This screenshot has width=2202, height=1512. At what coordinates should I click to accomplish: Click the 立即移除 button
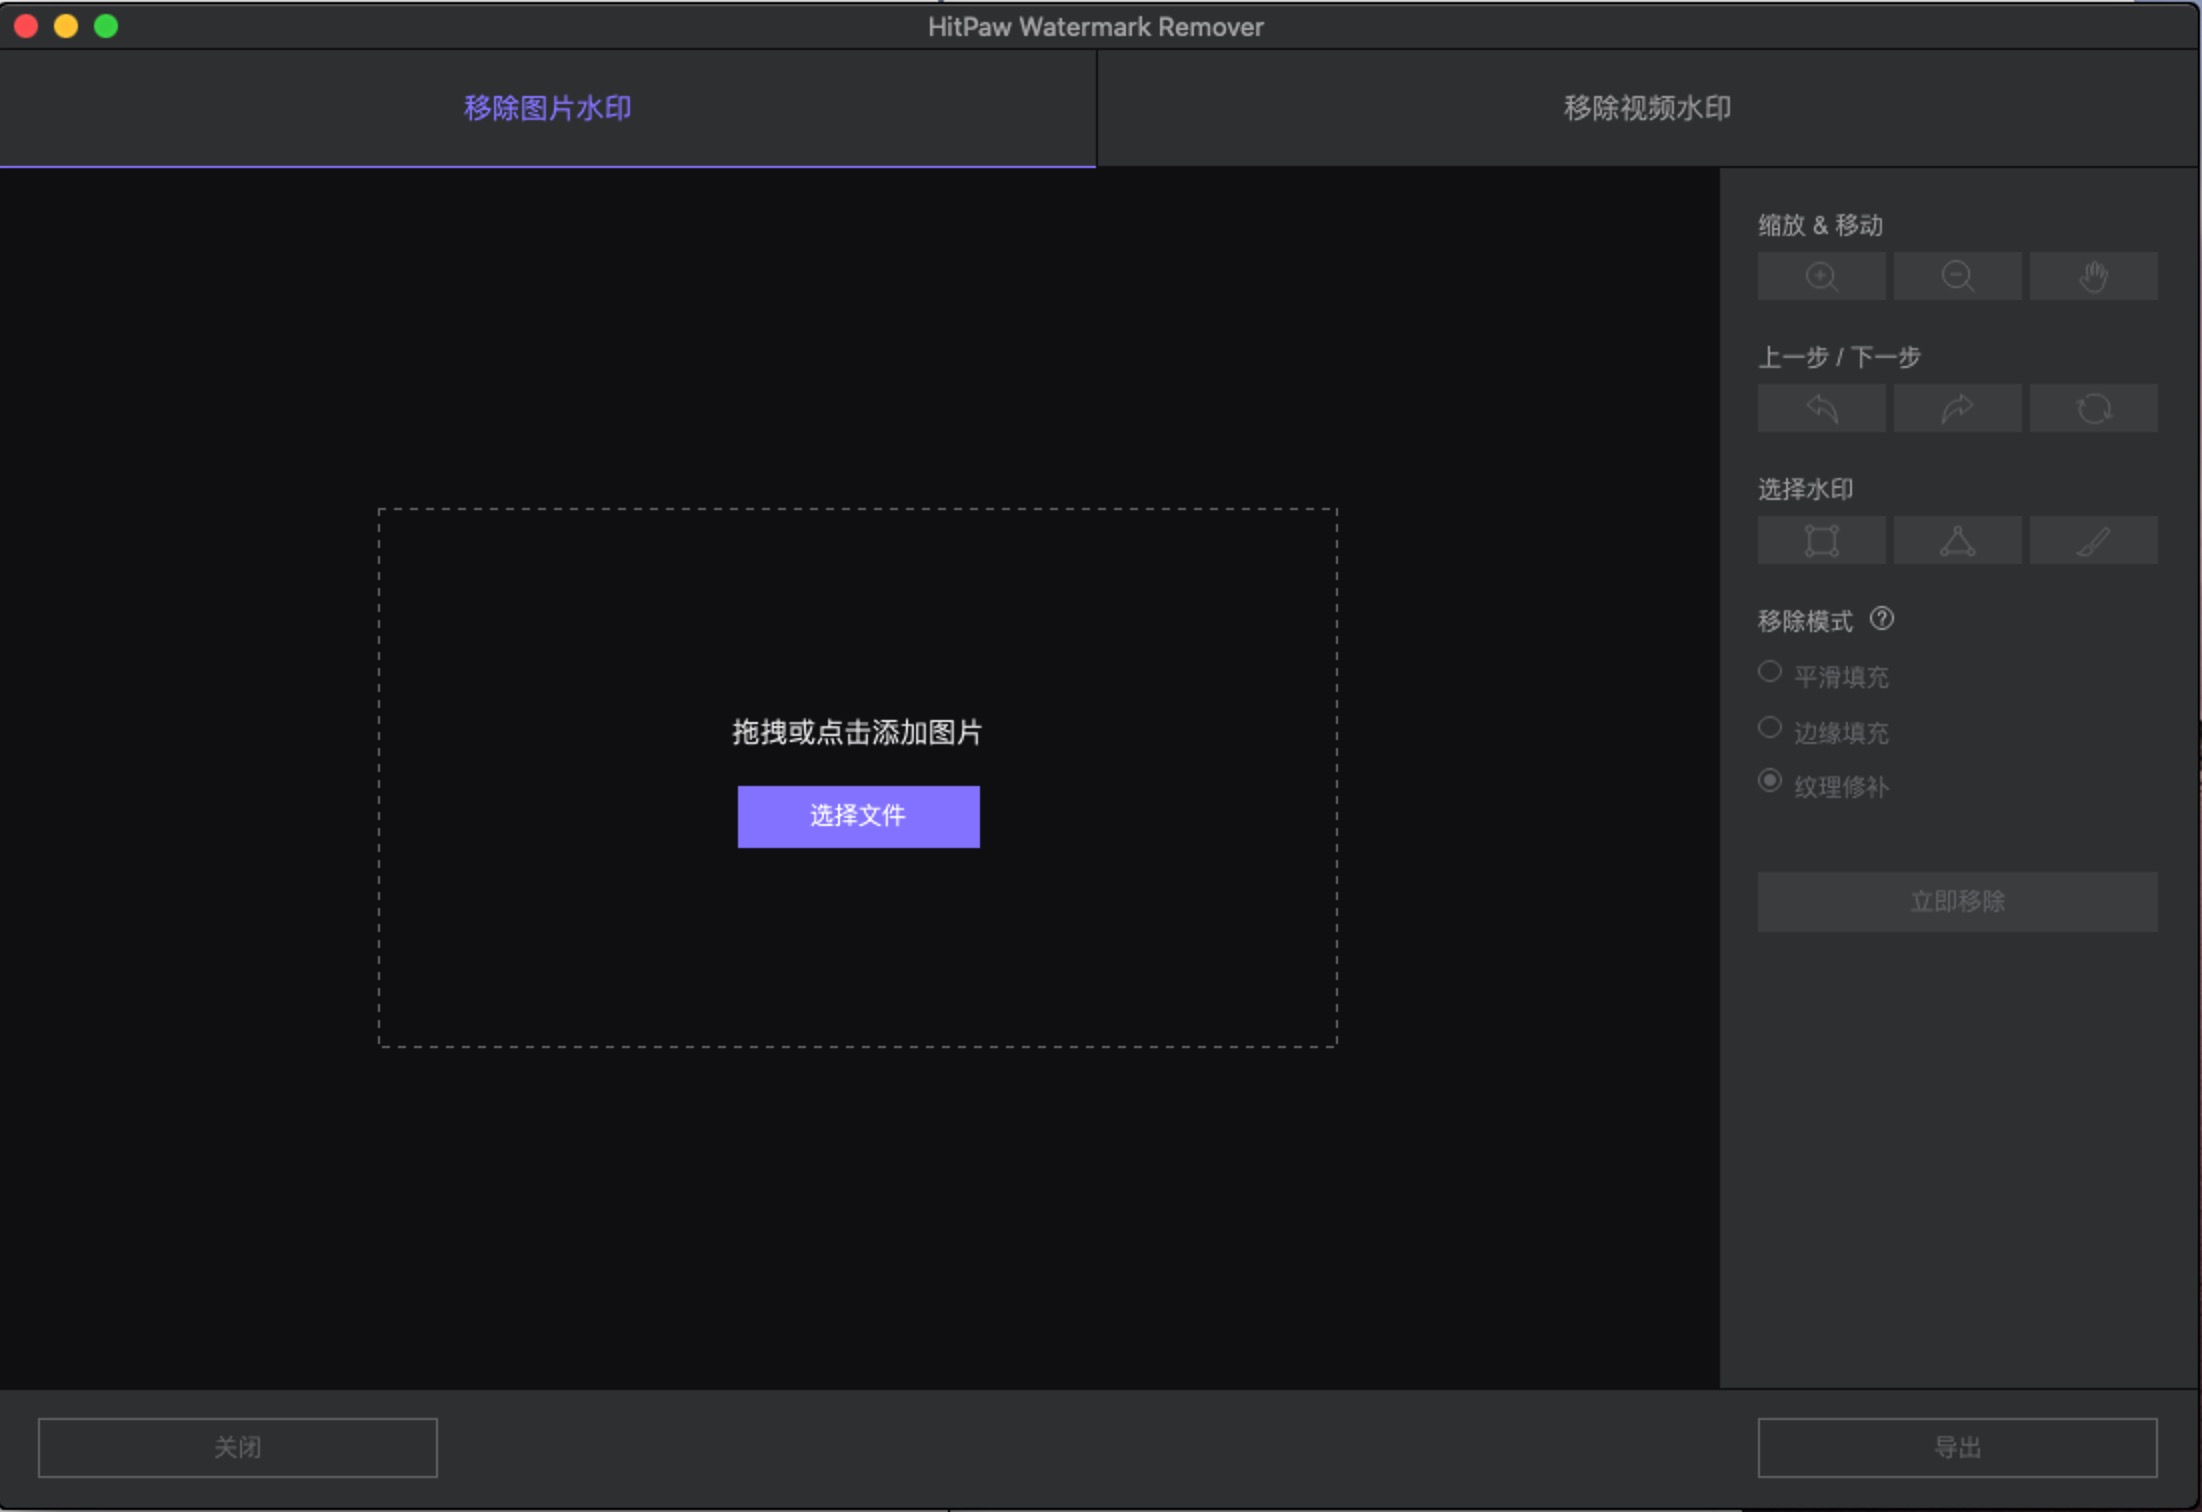pos(1957,902)
